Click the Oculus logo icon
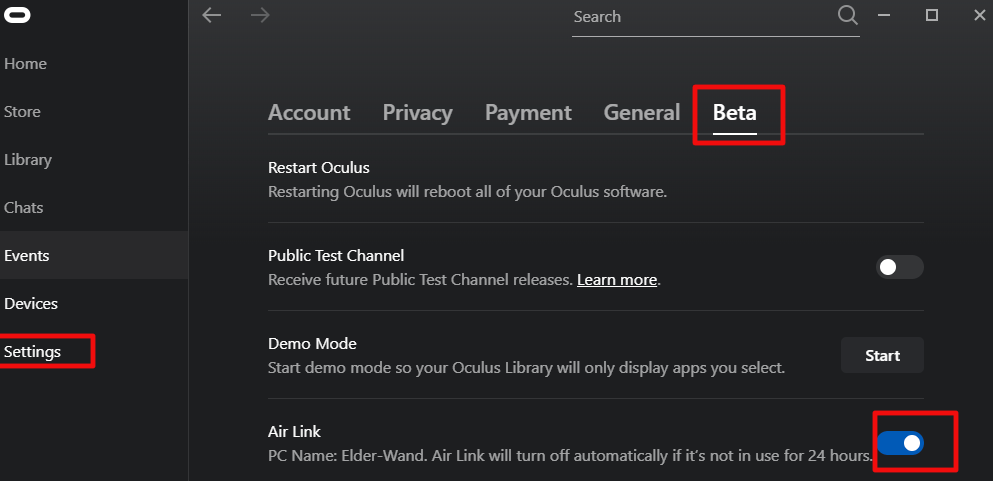The image size is (993, 481). coord(18,16)
